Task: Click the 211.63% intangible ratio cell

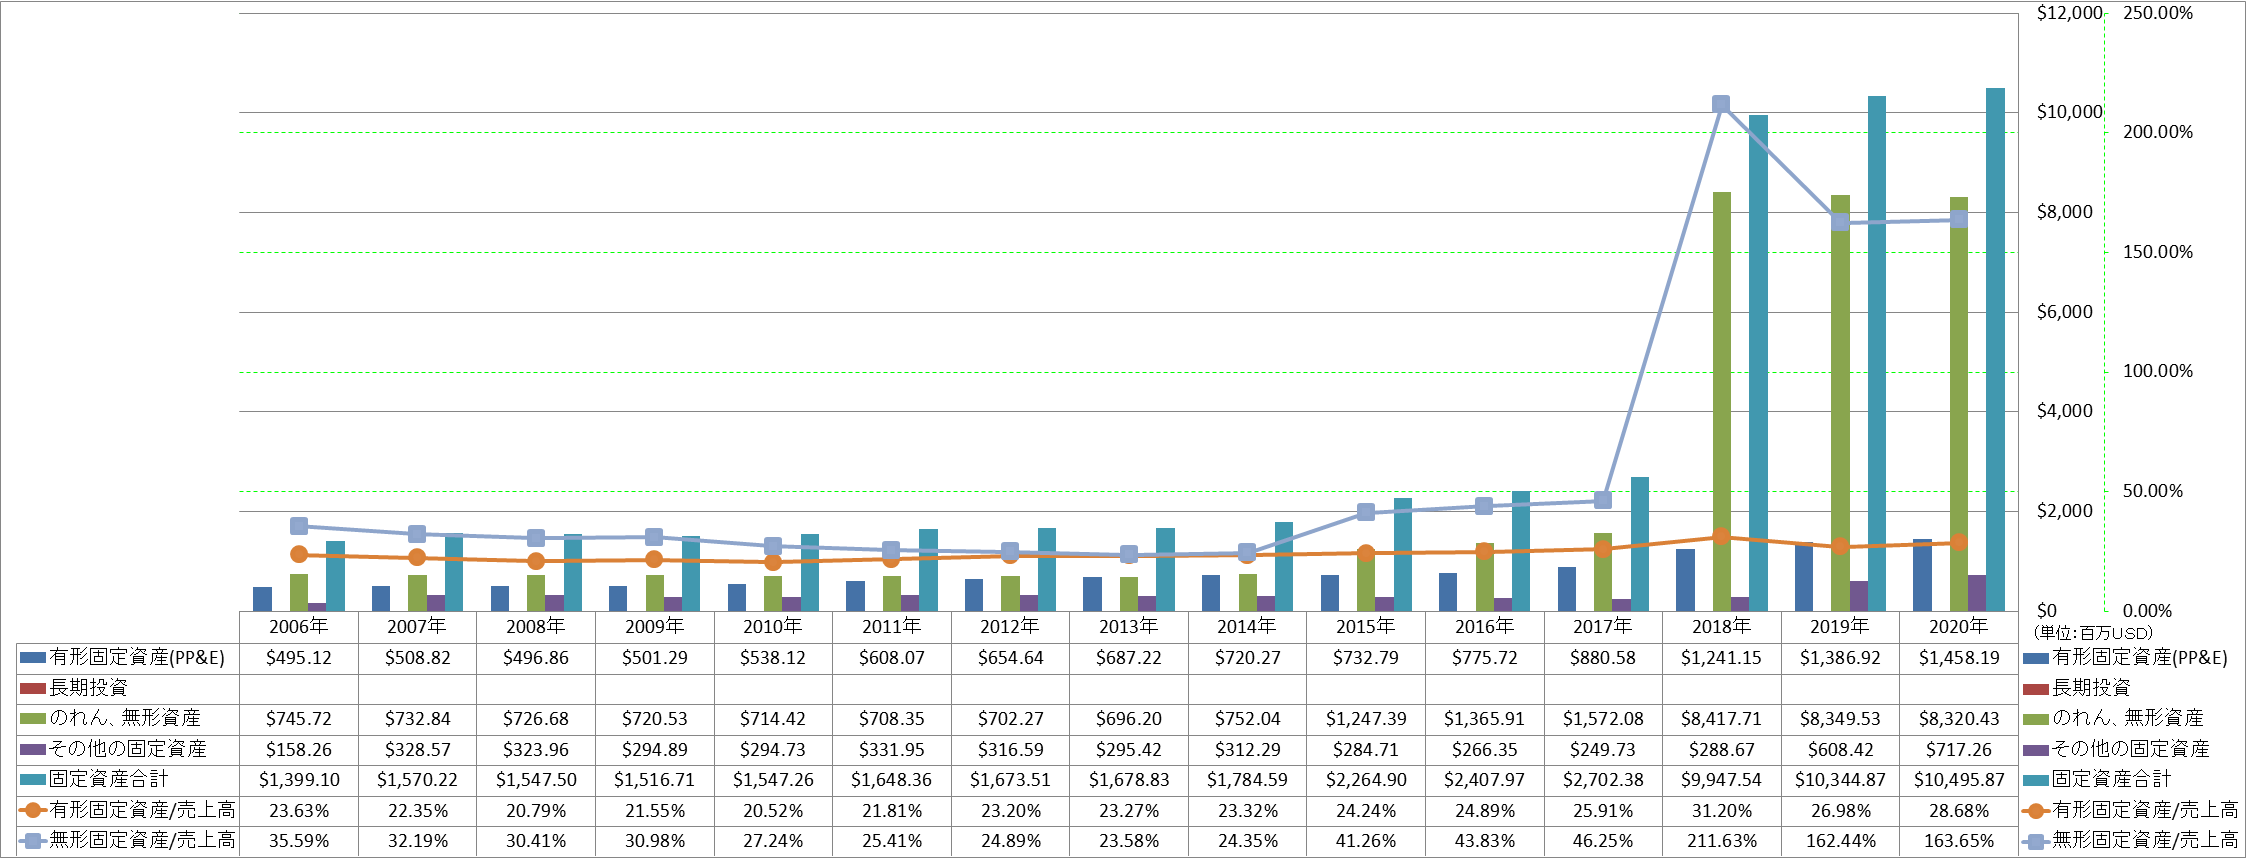Action: click(1721, 841)
